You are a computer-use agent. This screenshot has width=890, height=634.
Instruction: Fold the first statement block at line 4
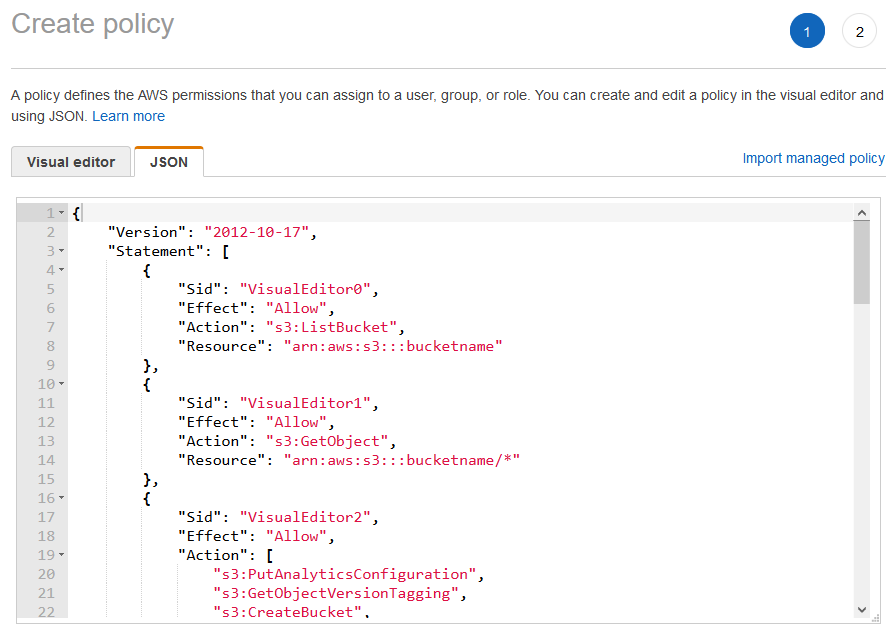coord(62,270)
